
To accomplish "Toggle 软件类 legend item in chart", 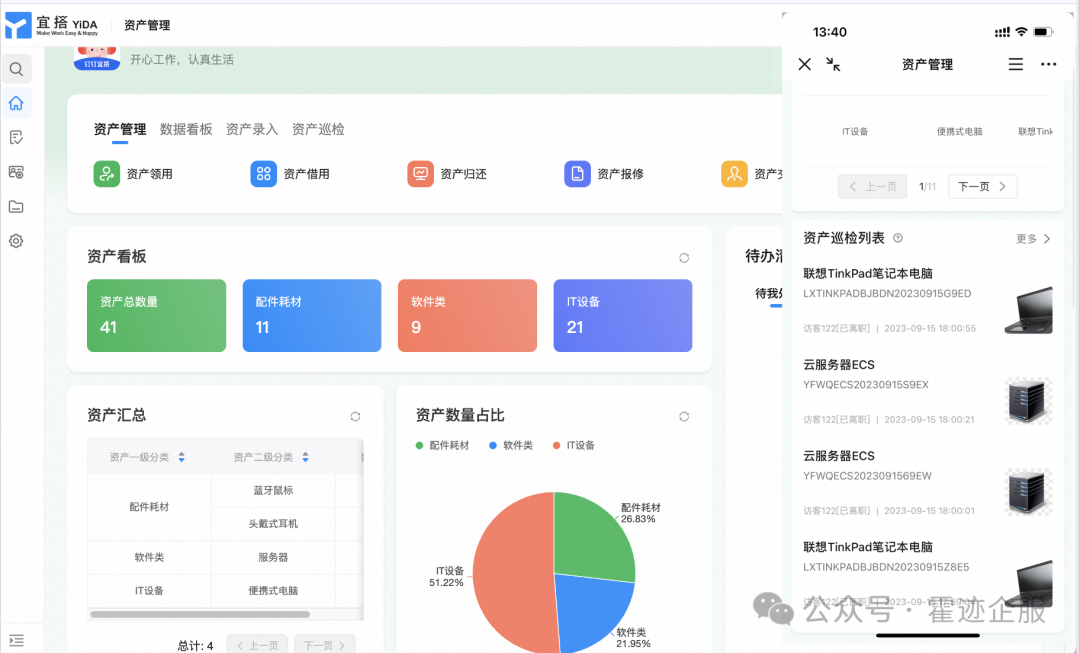I will coord(511,445).
